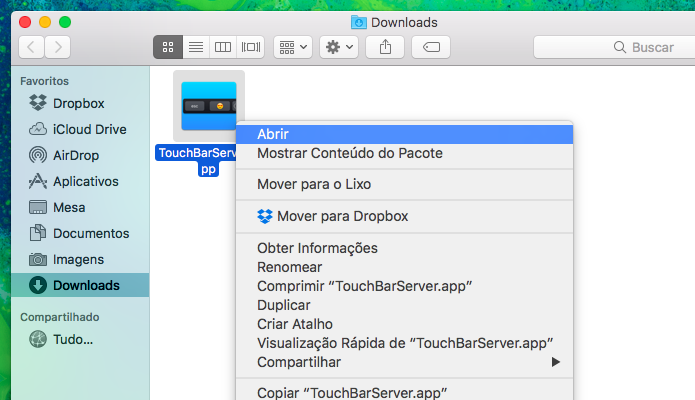695x400 pixels.
Task: Choose Renomear in the context menu
Action: pyautogui.click(x=404, y=267)
